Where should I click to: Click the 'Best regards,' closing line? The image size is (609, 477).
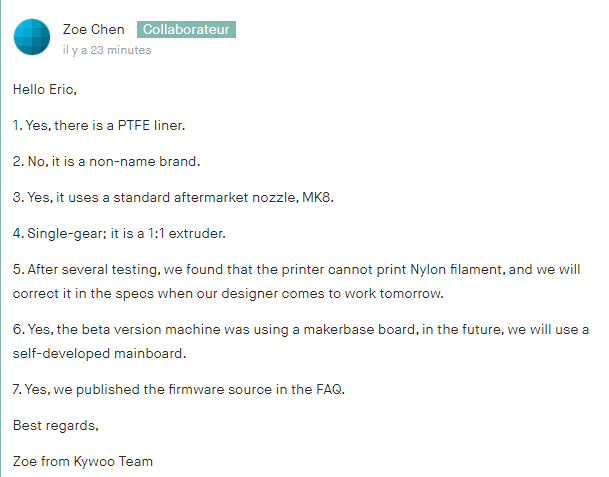[x=56, y=425]
